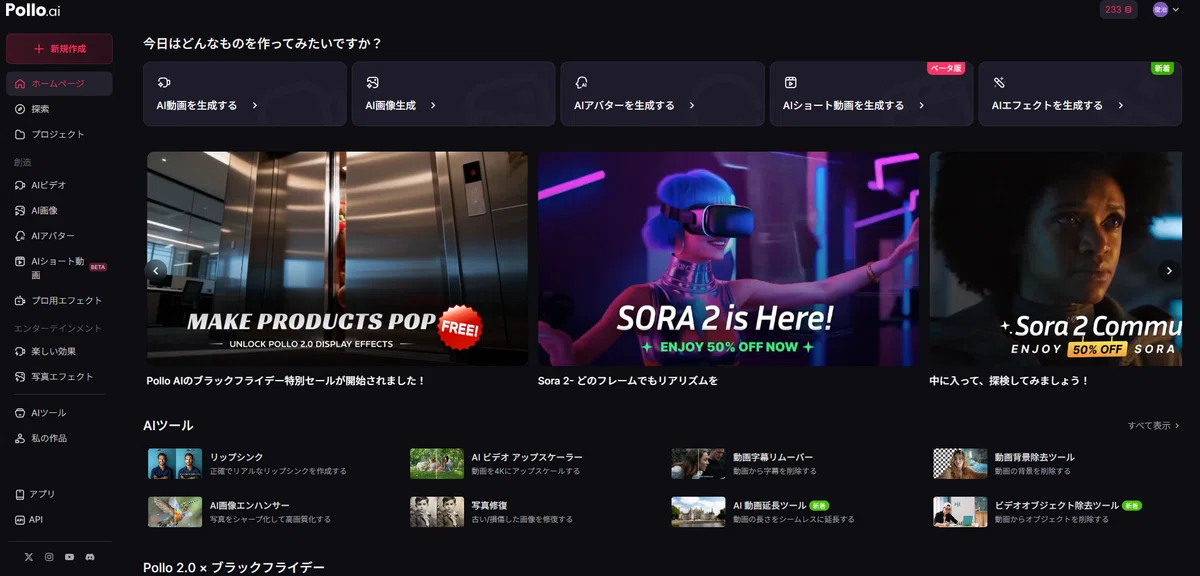Click the FREE! badge on banner

click(461, 328)
